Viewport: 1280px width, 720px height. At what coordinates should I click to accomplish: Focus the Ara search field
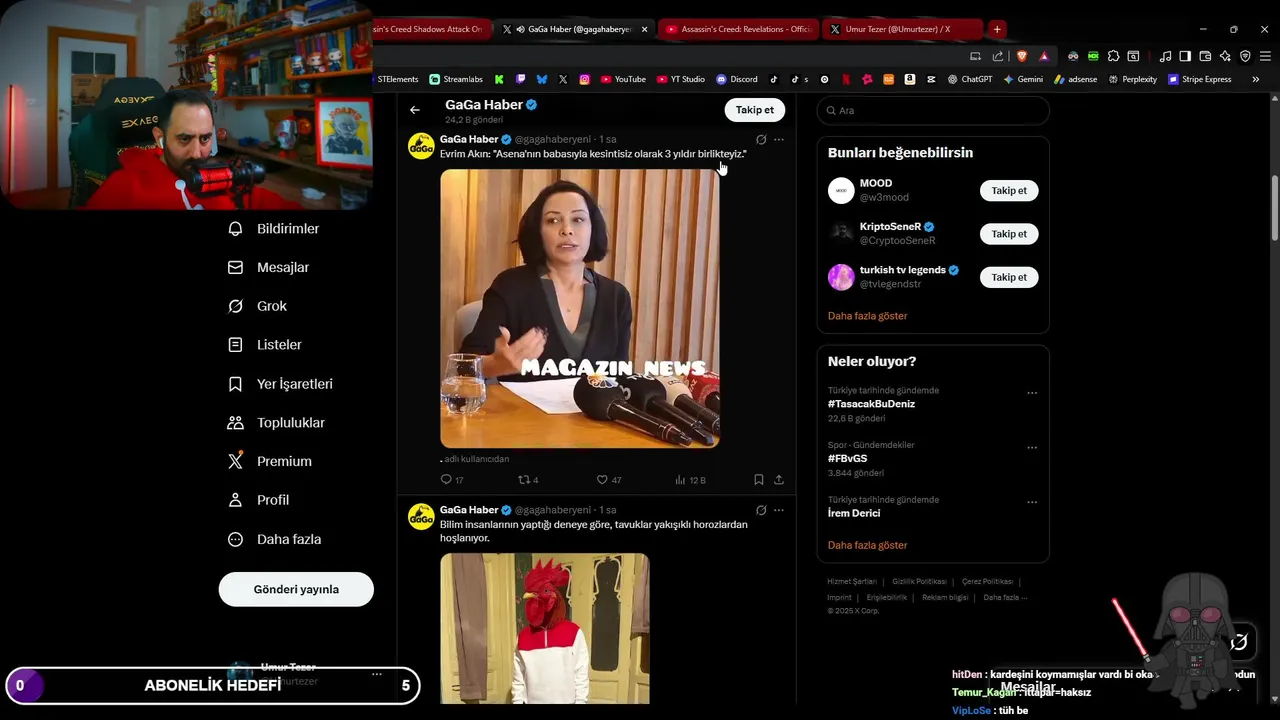tap(933, 110)
